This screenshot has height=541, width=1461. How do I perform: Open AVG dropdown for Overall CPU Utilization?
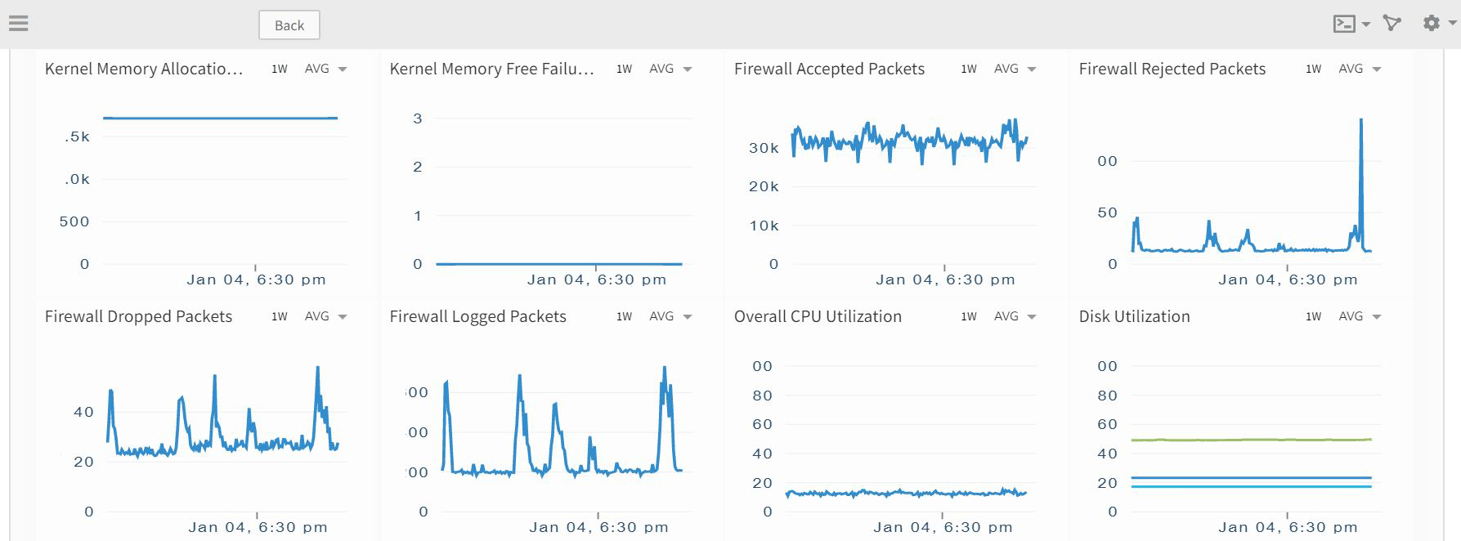[1015, 317]
